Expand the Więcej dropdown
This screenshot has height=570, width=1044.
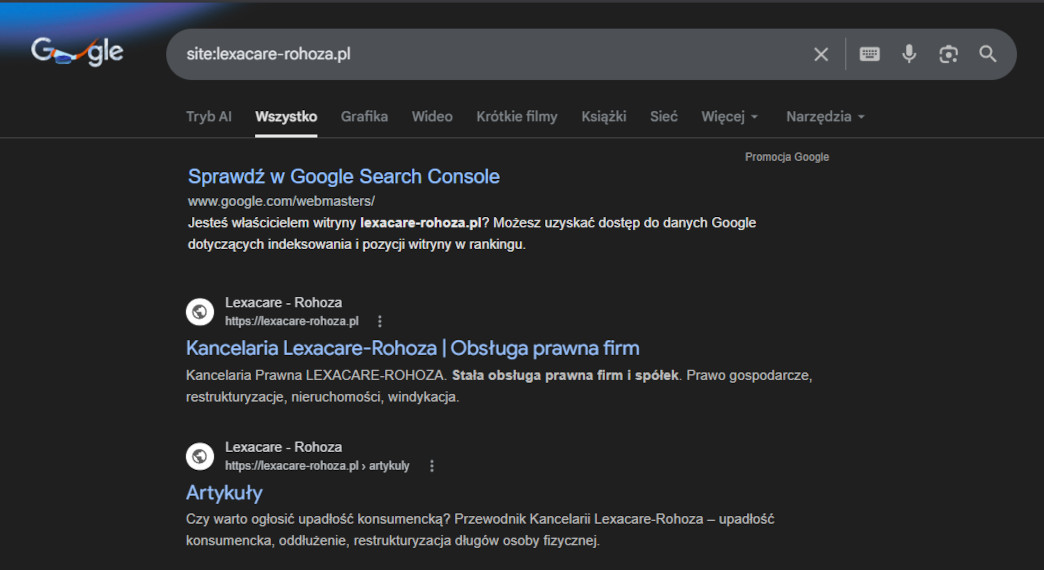(x=730, y=117)
